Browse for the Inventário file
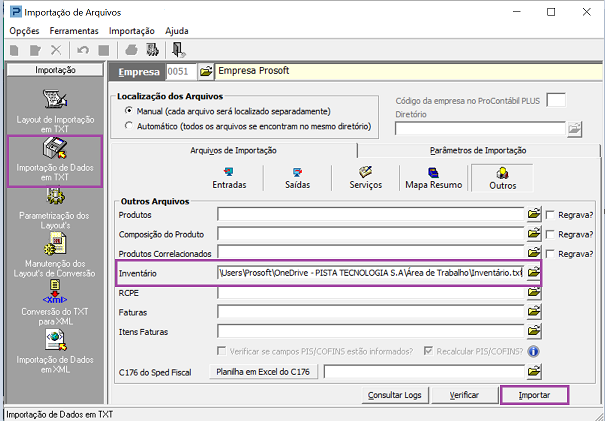 (534, 273)
